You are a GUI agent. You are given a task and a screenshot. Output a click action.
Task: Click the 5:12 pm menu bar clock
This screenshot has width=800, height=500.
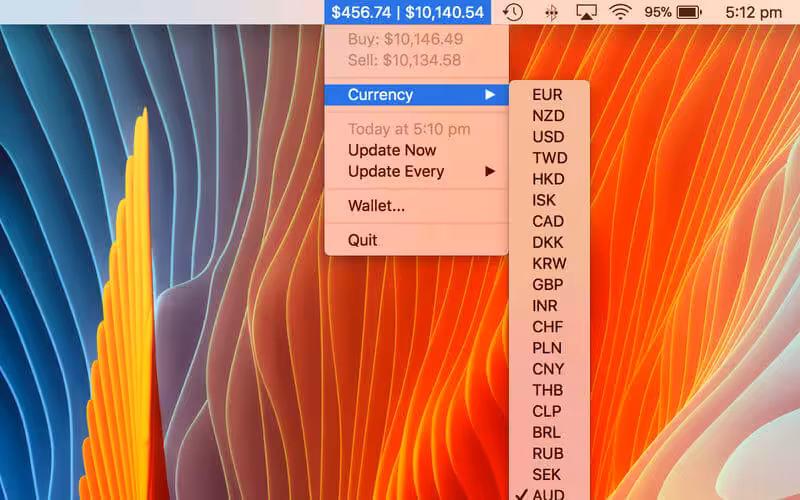[x=753, y=13]
